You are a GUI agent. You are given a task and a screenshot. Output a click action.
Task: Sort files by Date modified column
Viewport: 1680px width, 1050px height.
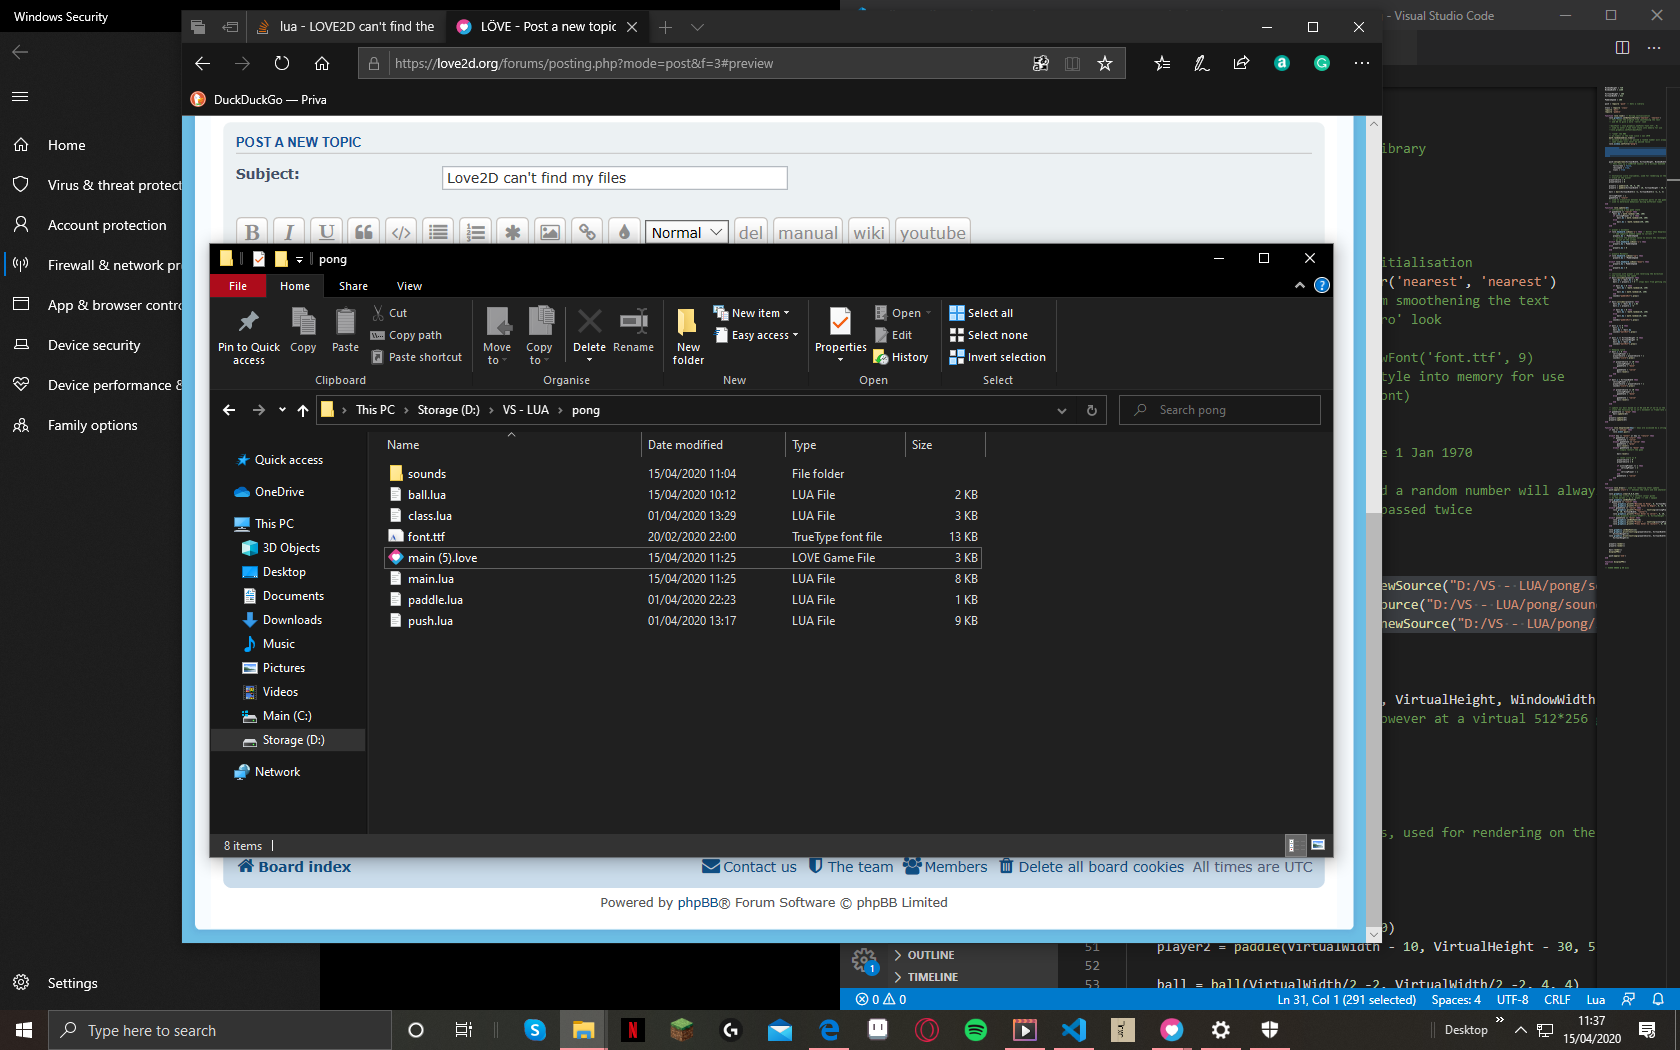(712, 445)
